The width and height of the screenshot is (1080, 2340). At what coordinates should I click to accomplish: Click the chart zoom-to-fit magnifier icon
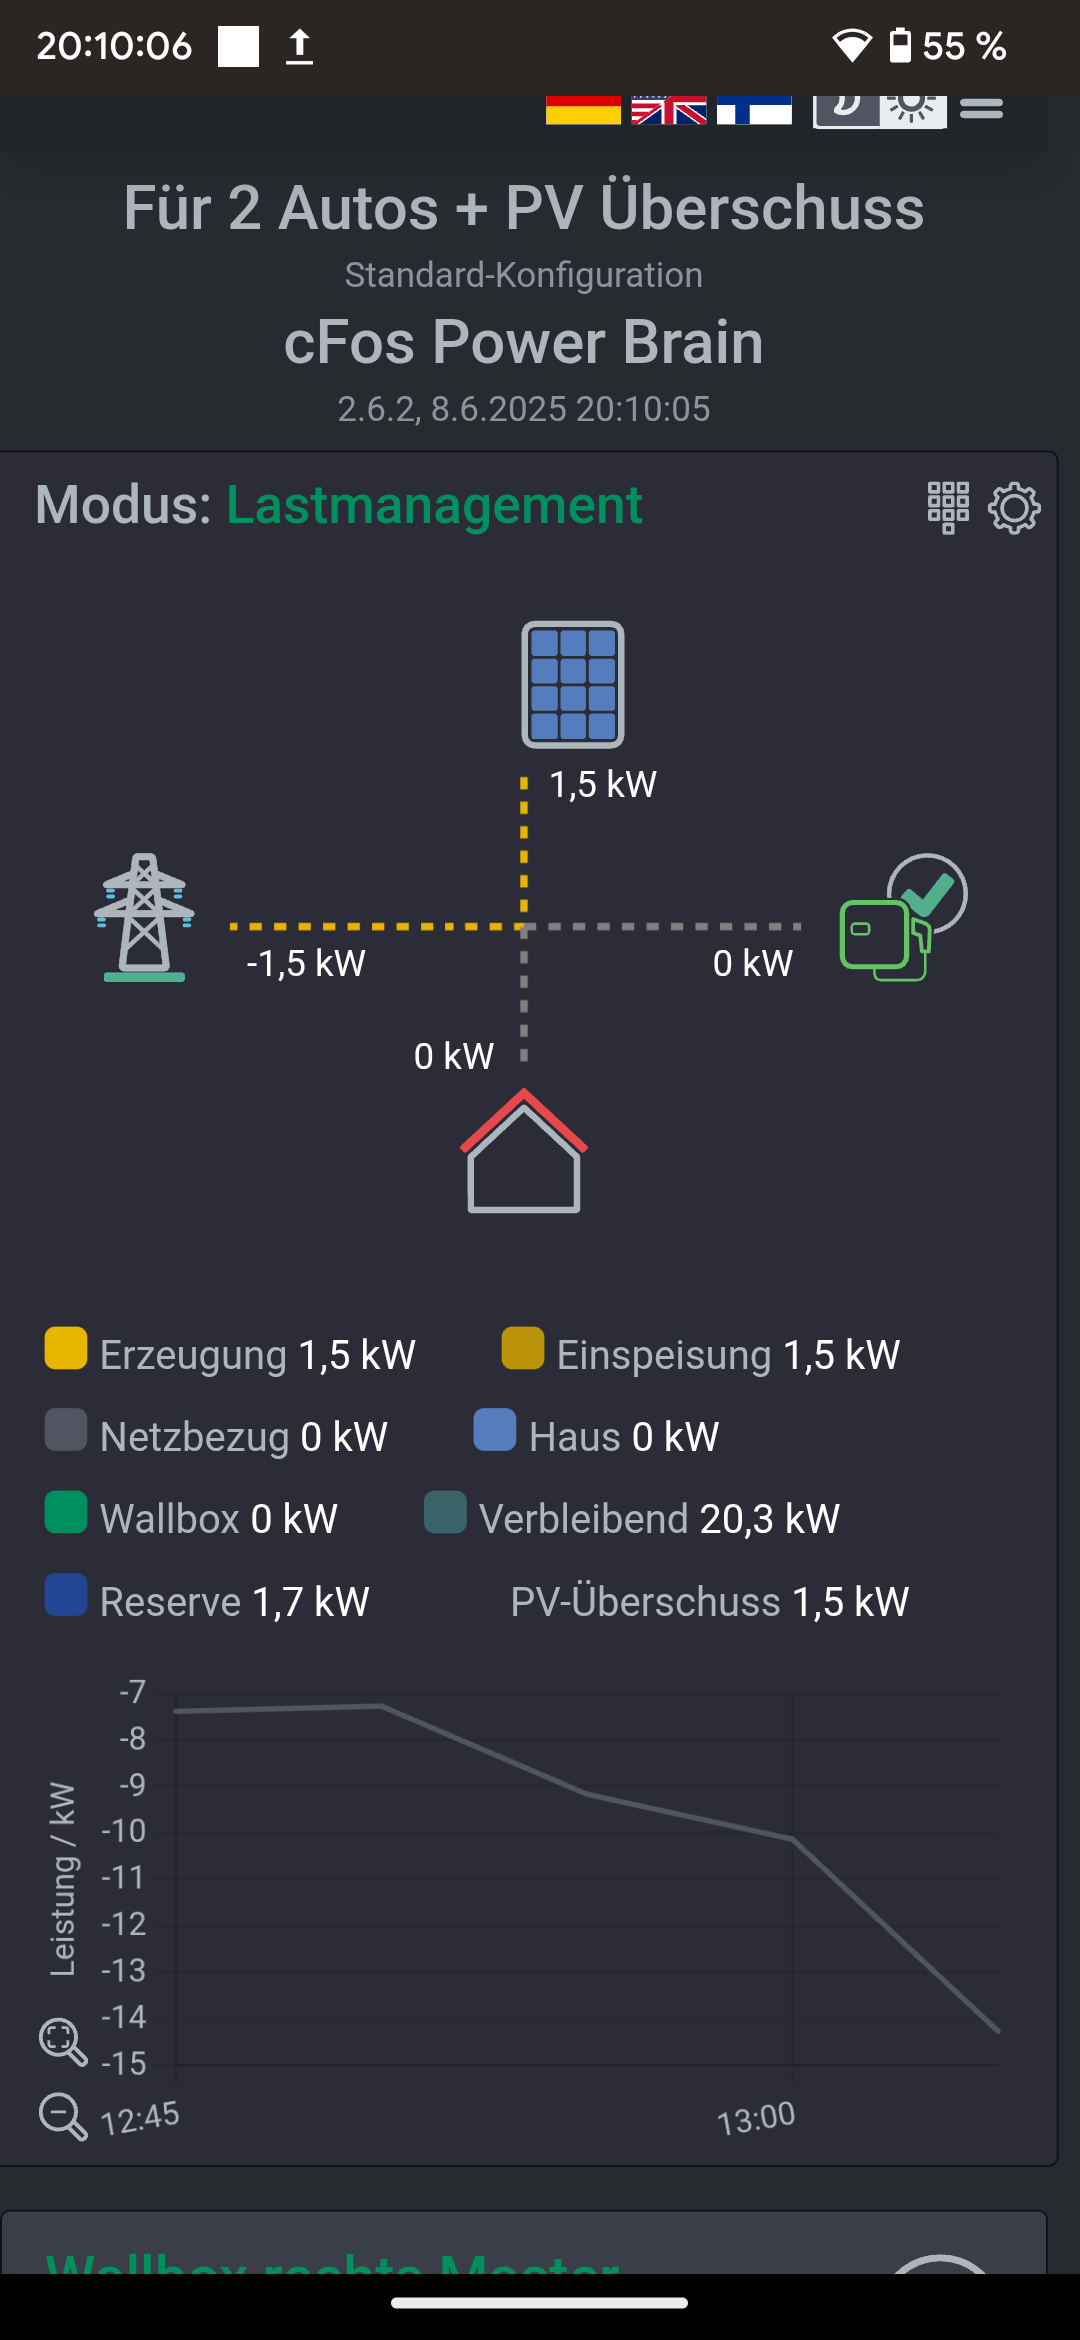coord(63,2041)
